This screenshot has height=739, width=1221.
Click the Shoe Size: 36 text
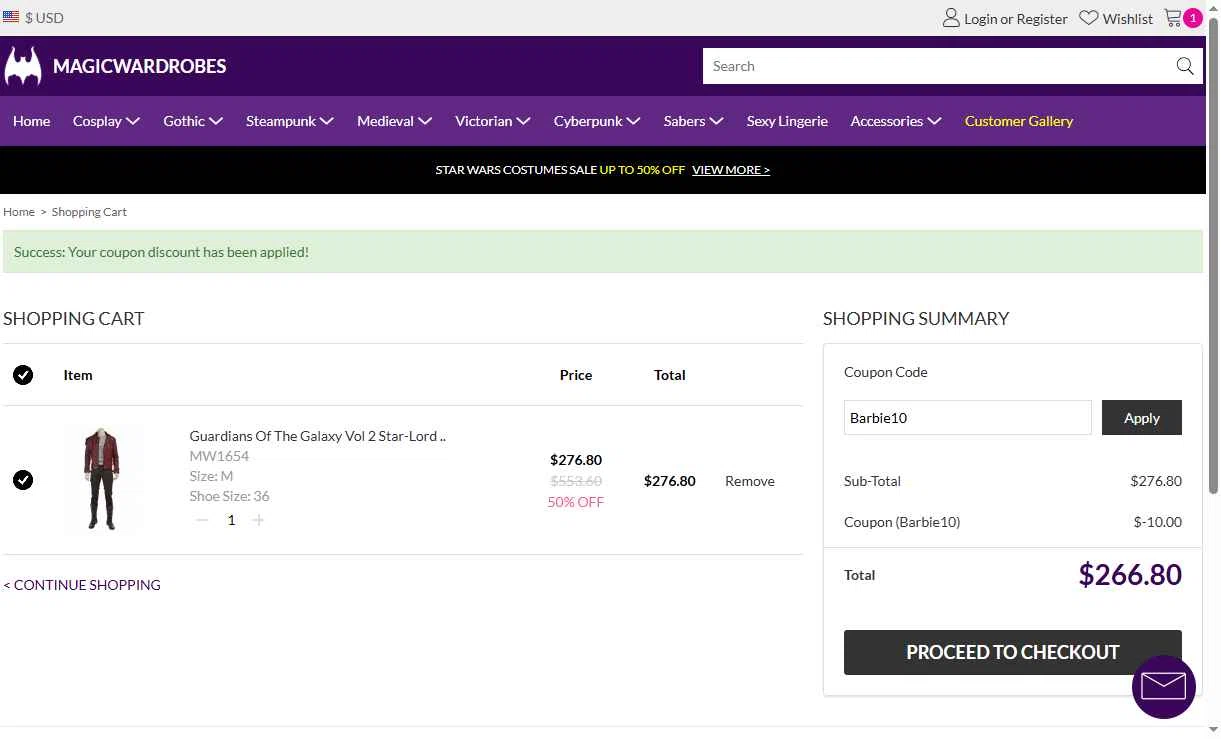coord(230,496)
